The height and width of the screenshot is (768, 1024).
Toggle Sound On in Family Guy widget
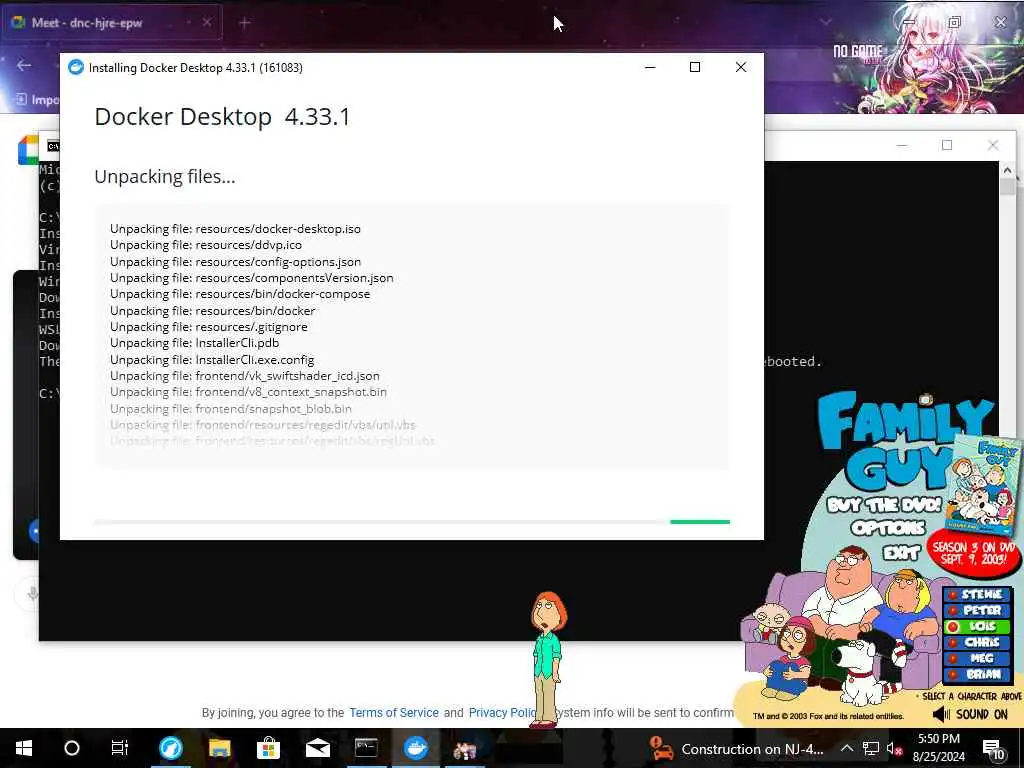pos(970,714)
